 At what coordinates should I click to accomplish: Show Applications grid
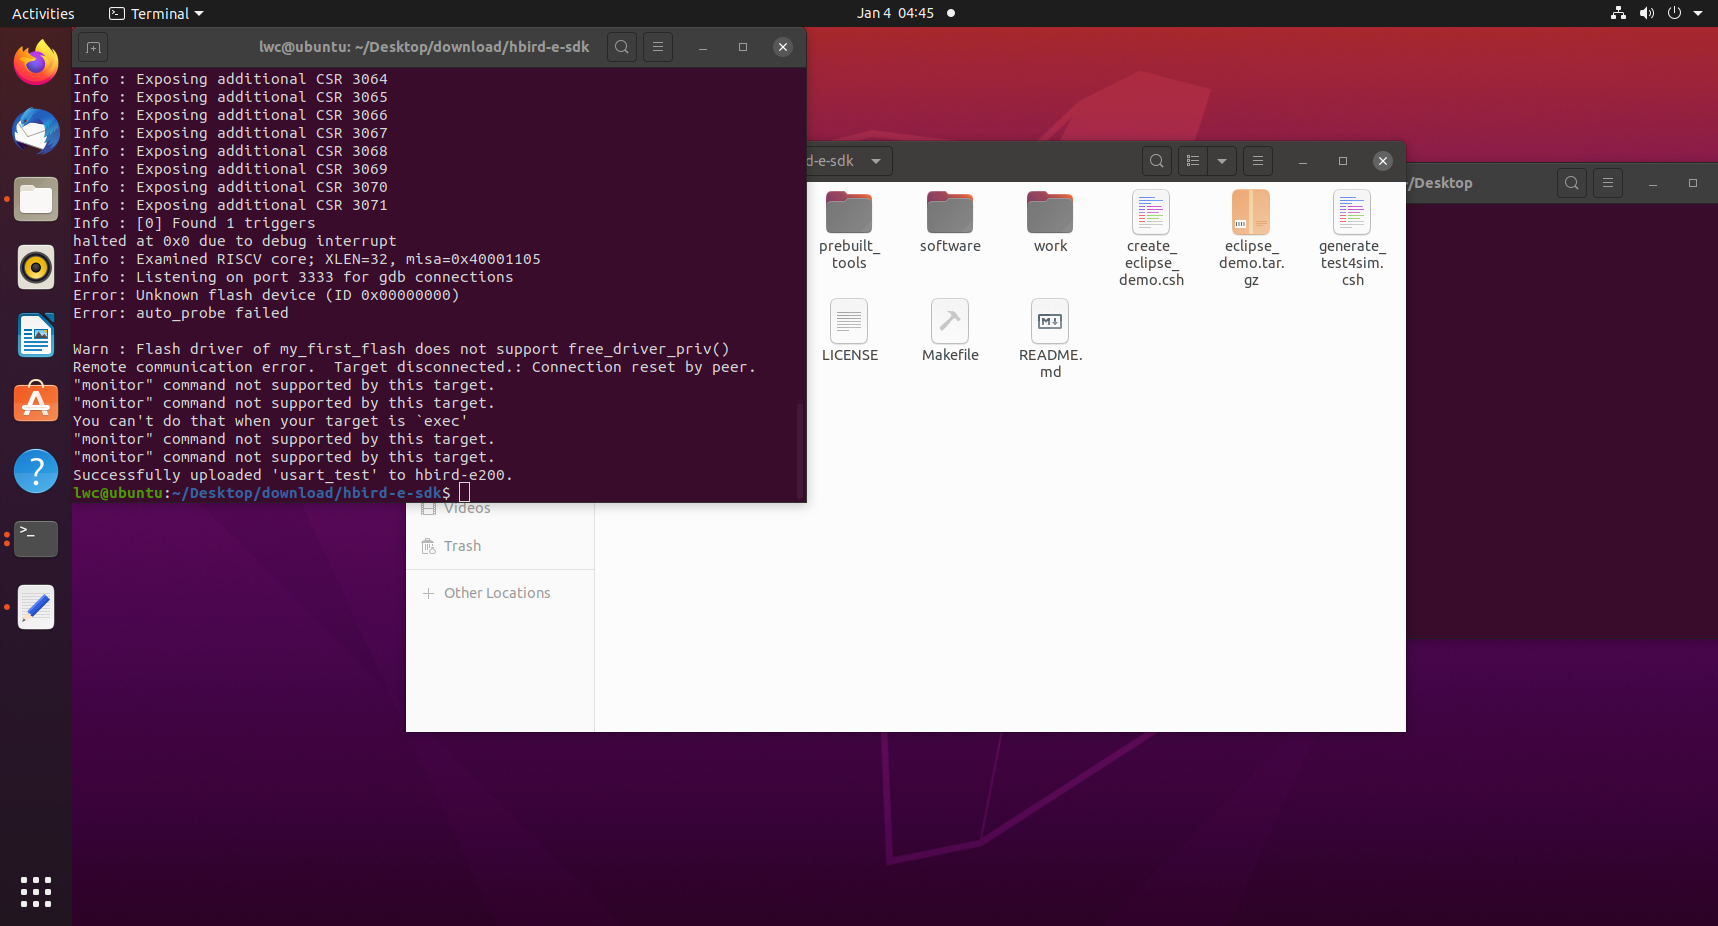(x=36, y=891)
